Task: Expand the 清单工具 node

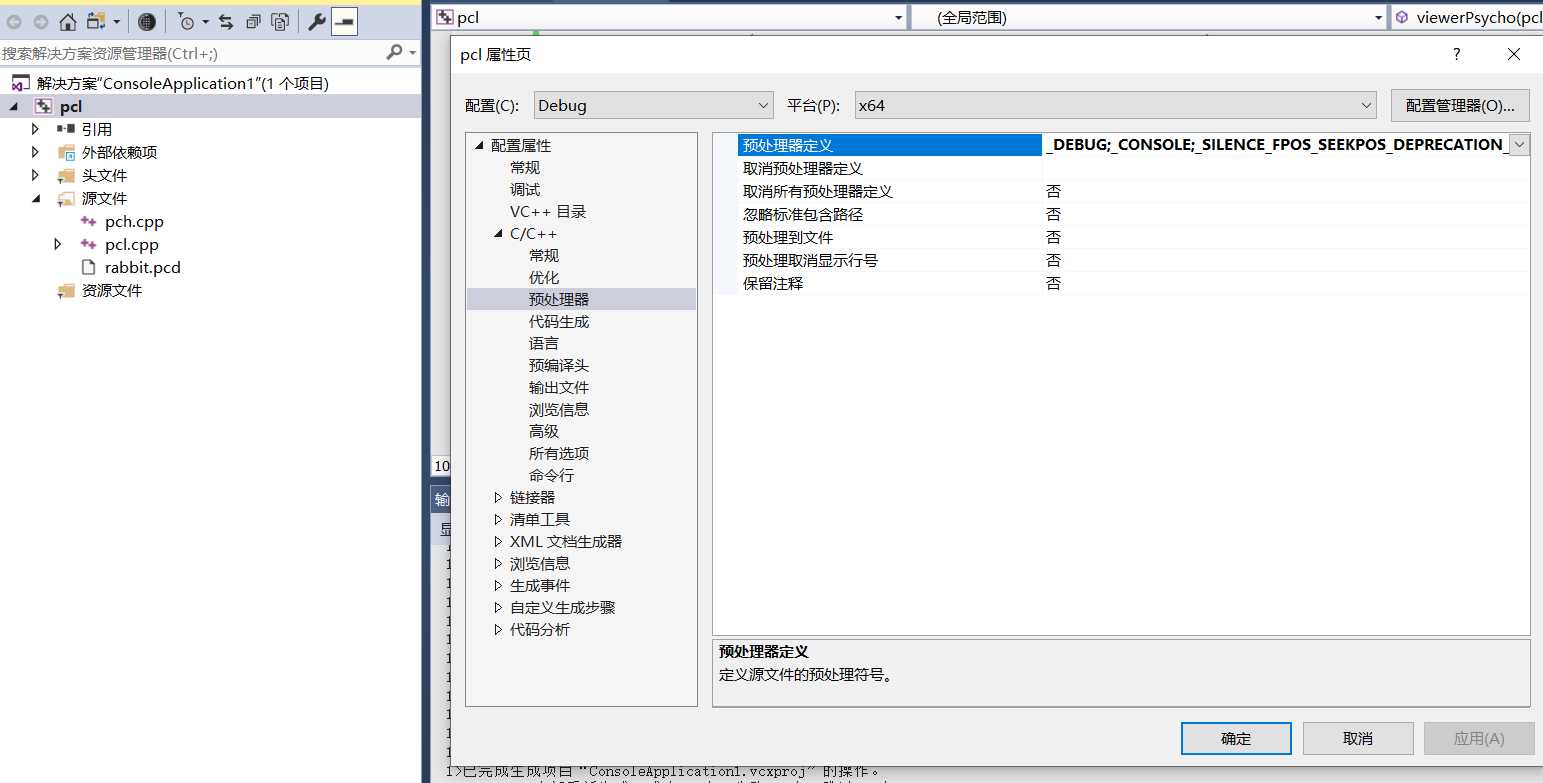Action: [x=498, y=519]
